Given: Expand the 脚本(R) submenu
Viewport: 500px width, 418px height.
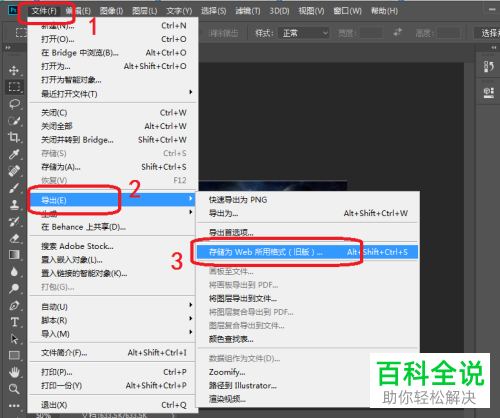Looking at the screenshot, I should click(x=113, y=320).
